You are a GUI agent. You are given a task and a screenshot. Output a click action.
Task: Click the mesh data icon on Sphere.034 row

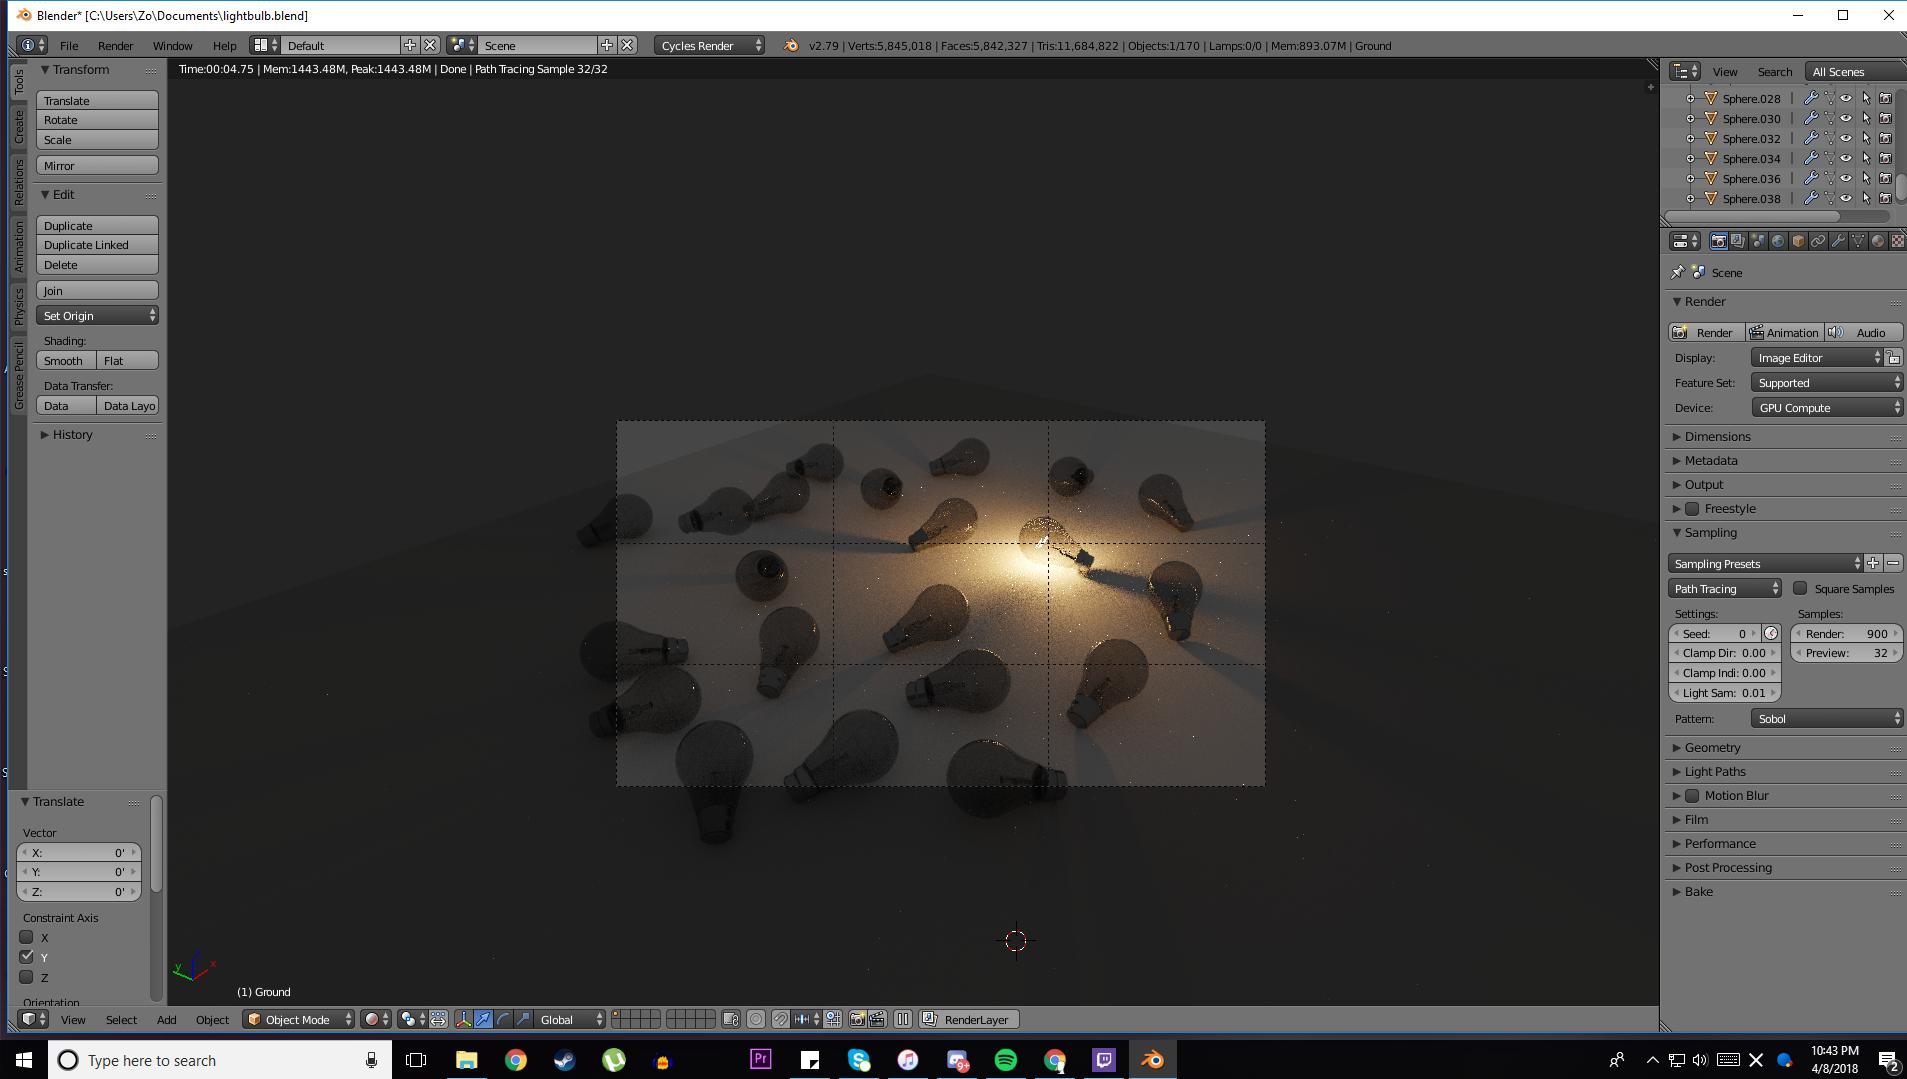pos(1829,158)
